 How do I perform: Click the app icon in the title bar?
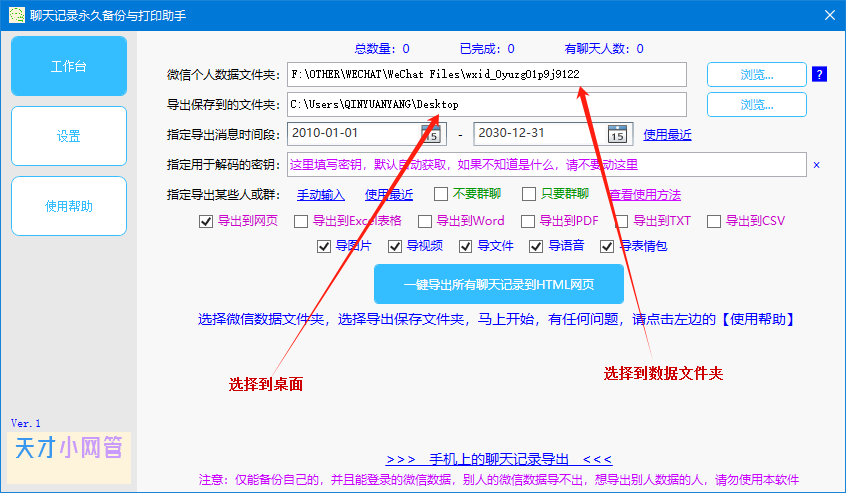tap(16, 16)
